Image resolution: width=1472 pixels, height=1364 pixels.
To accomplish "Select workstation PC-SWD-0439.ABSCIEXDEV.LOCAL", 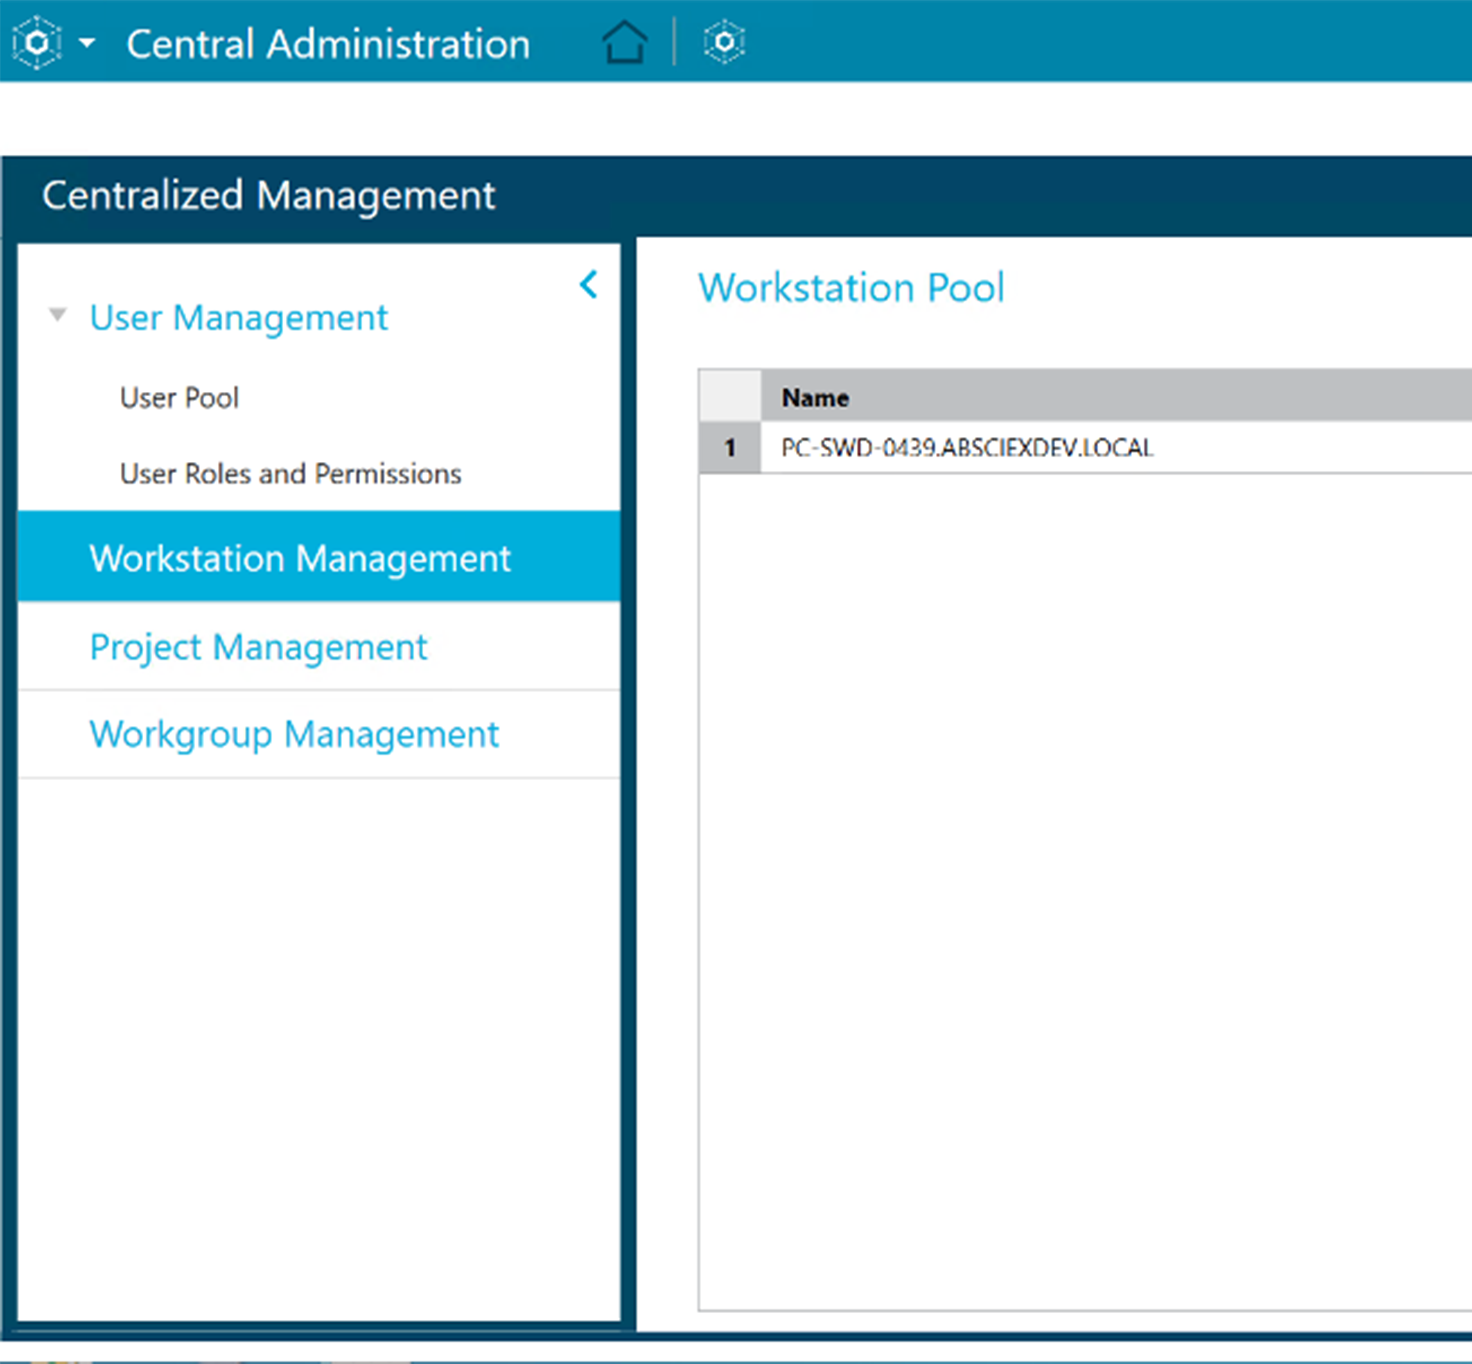I will (x=967, y=448).
